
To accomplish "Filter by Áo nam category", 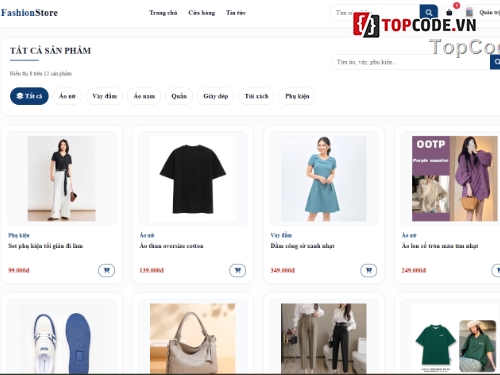I will pos(144,96).
